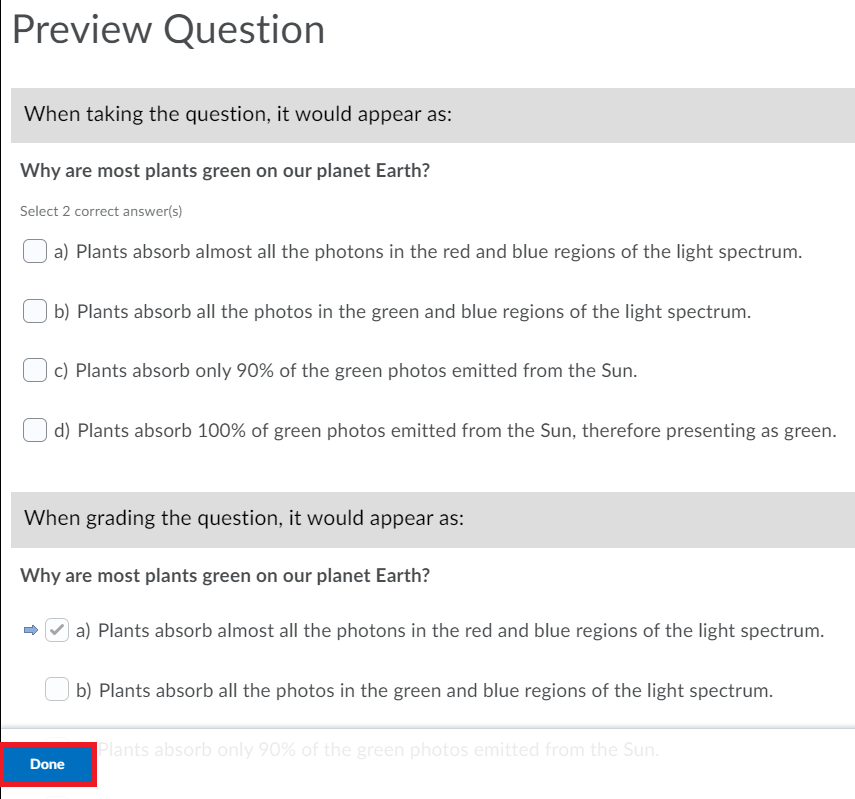This screenshot has width=855, height=799.
Task: Check answer c about 90% green photos
Action: pos(34,370)
